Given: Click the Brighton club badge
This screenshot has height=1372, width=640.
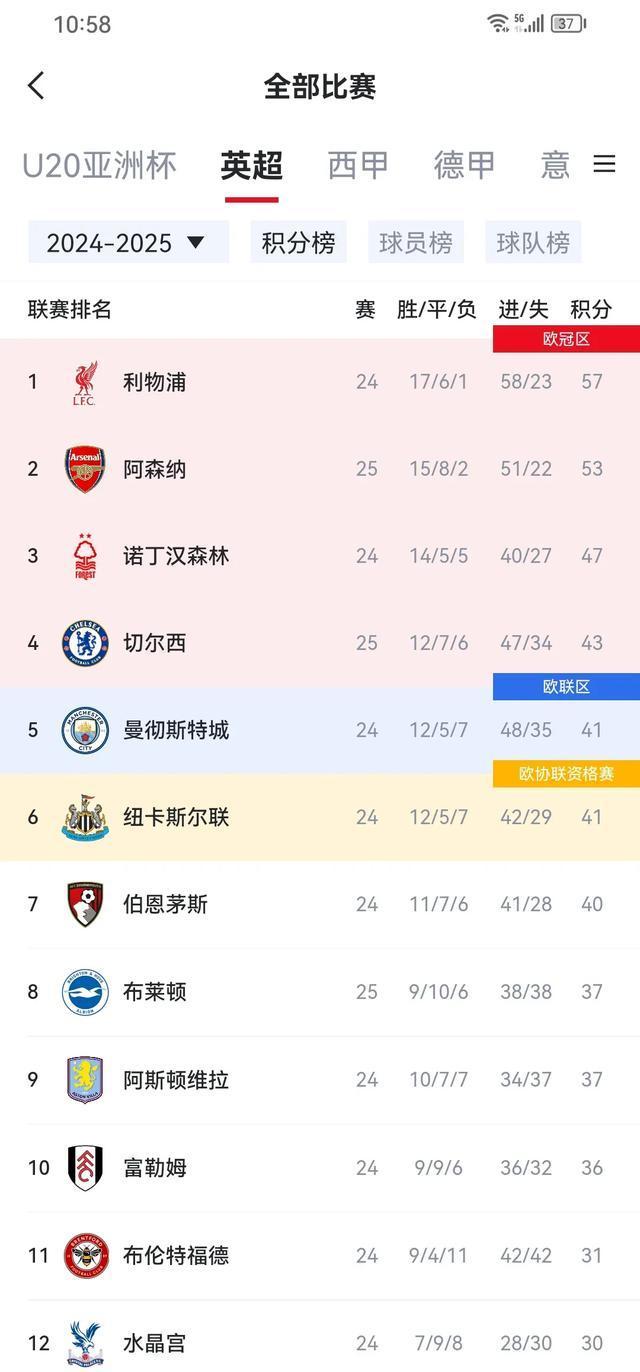Looking at the screenshot, I should coord(85,991).
